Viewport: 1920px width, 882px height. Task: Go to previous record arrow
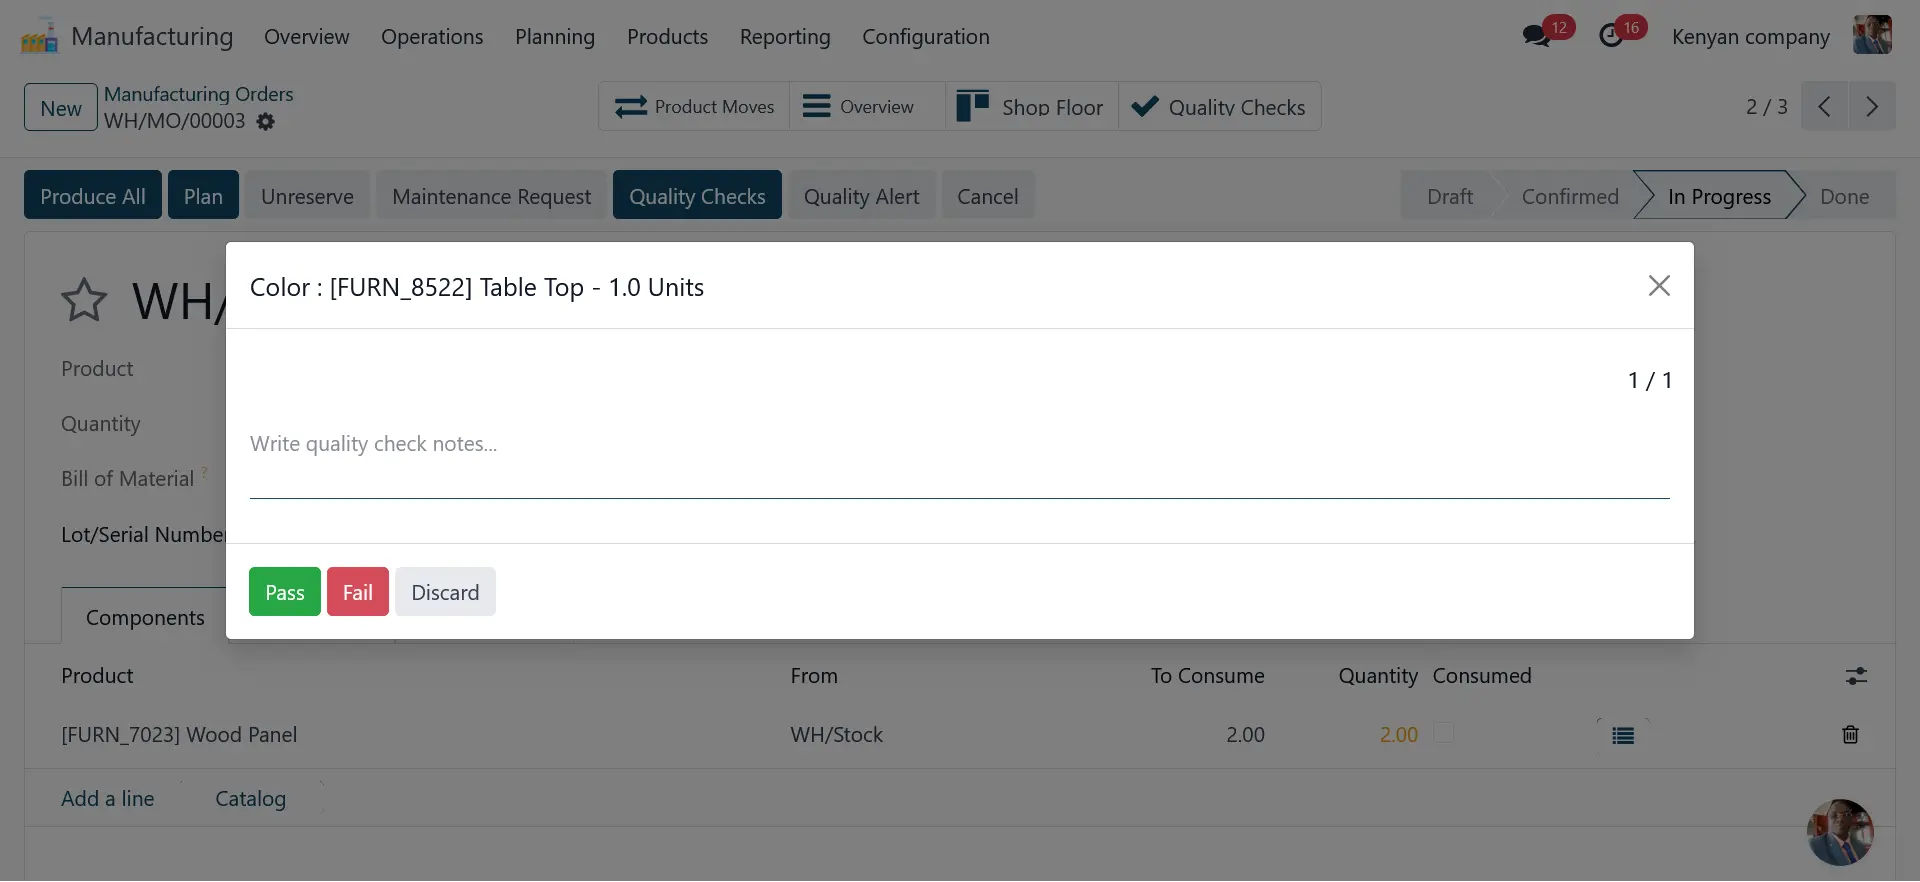click(1824, 107)
